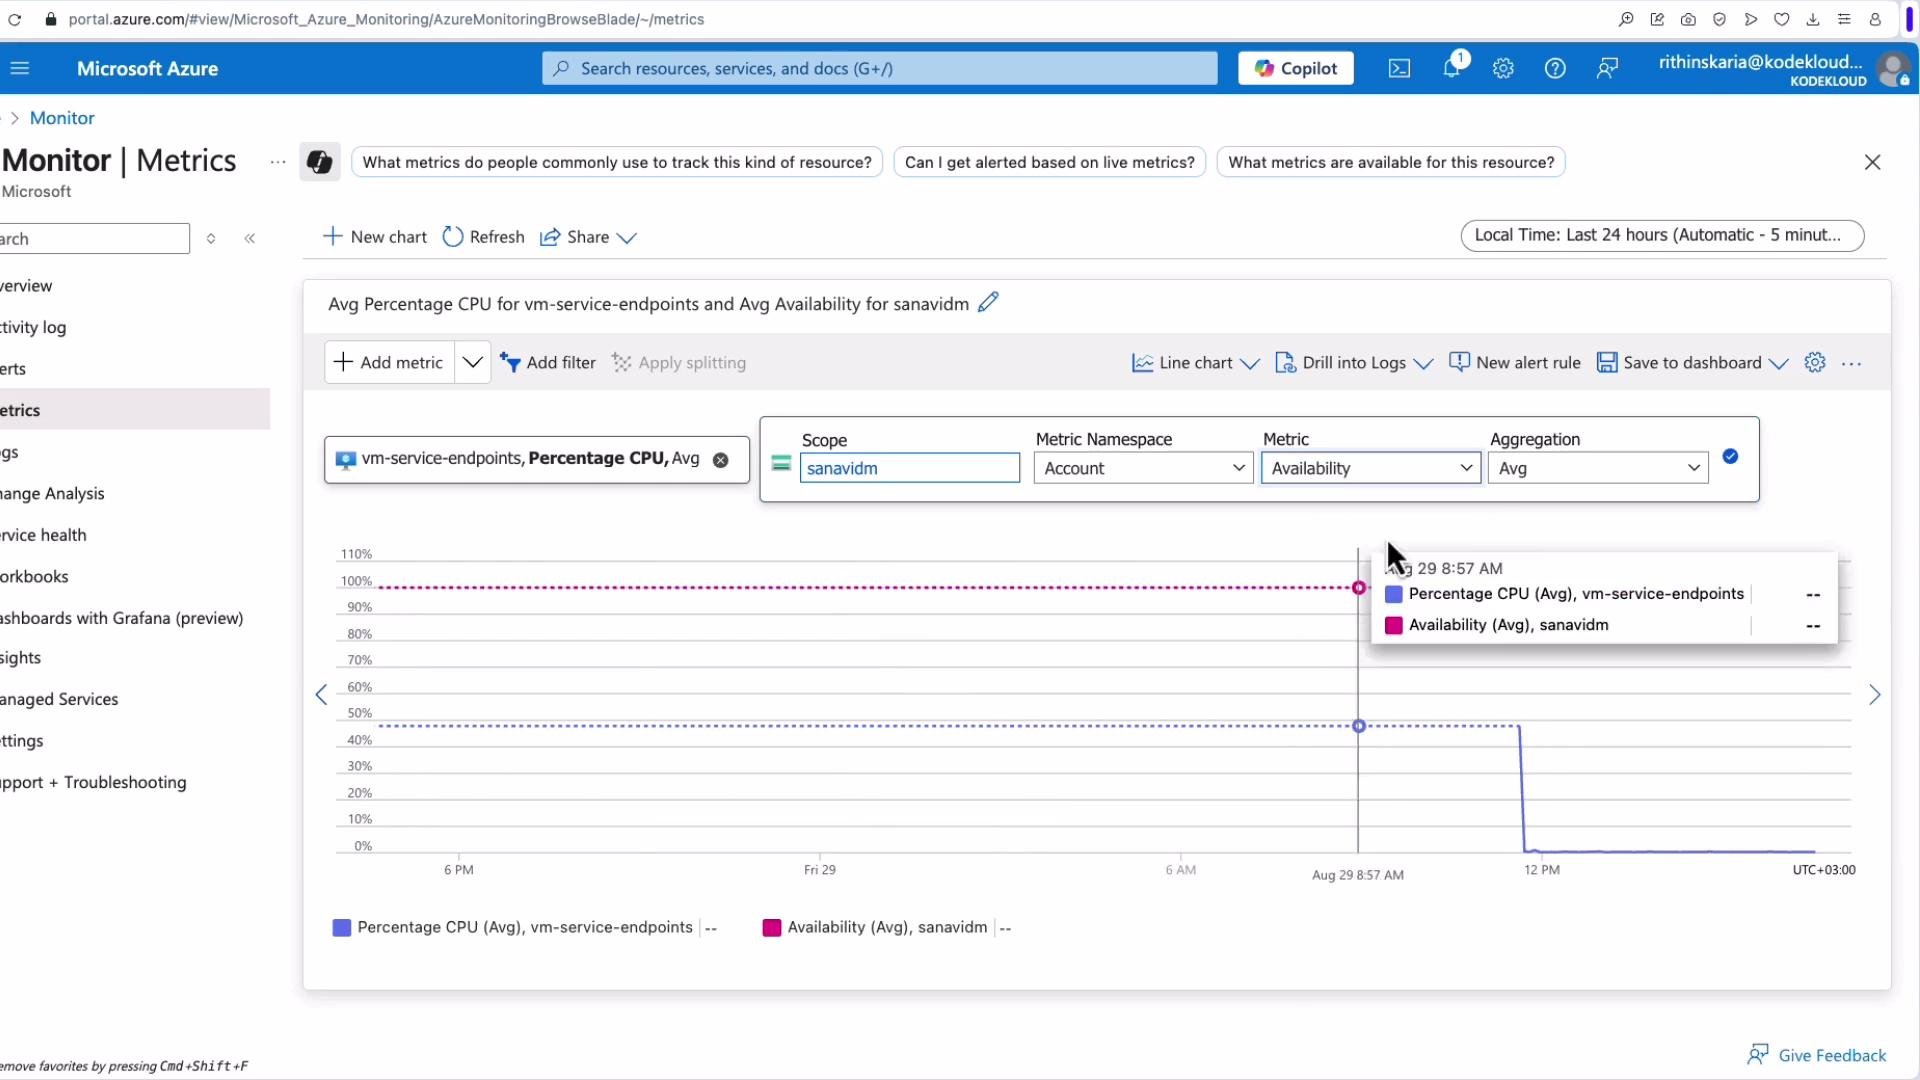The width and height of the screenshot is (1920, 1080).
Task: Click the Scope field showing sanavidm
Action: tap(909, 468)
